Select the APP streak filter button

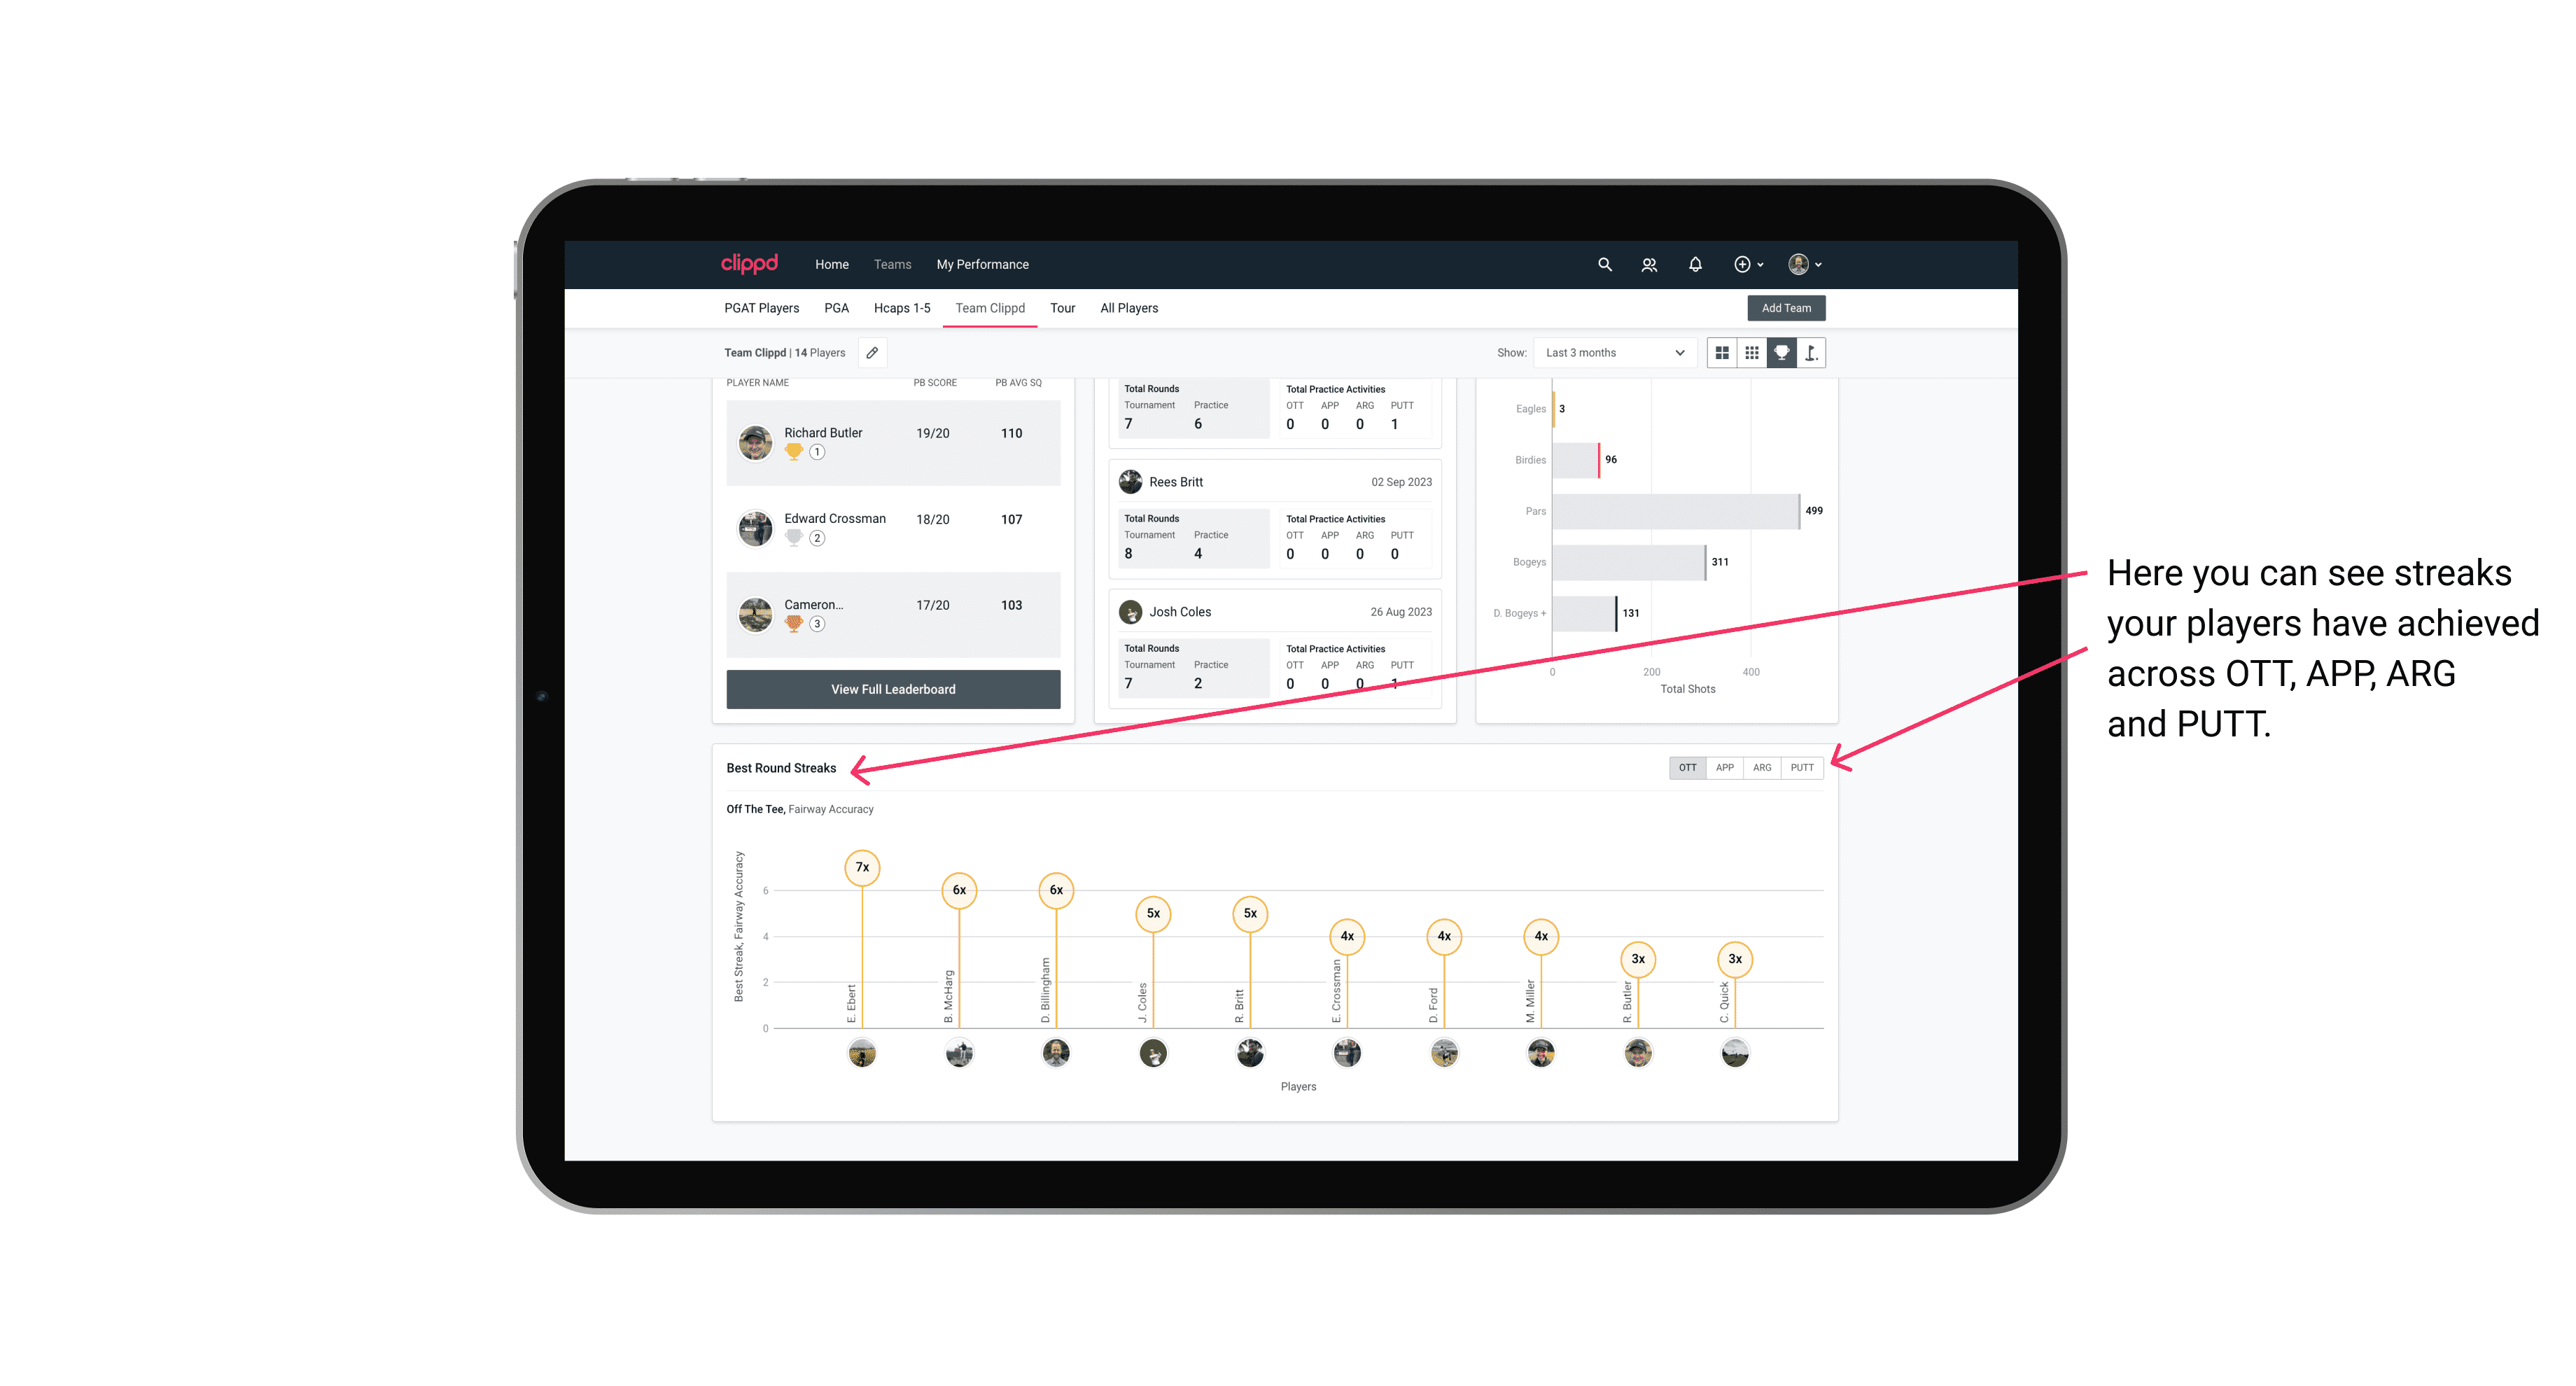(1725, 766)
